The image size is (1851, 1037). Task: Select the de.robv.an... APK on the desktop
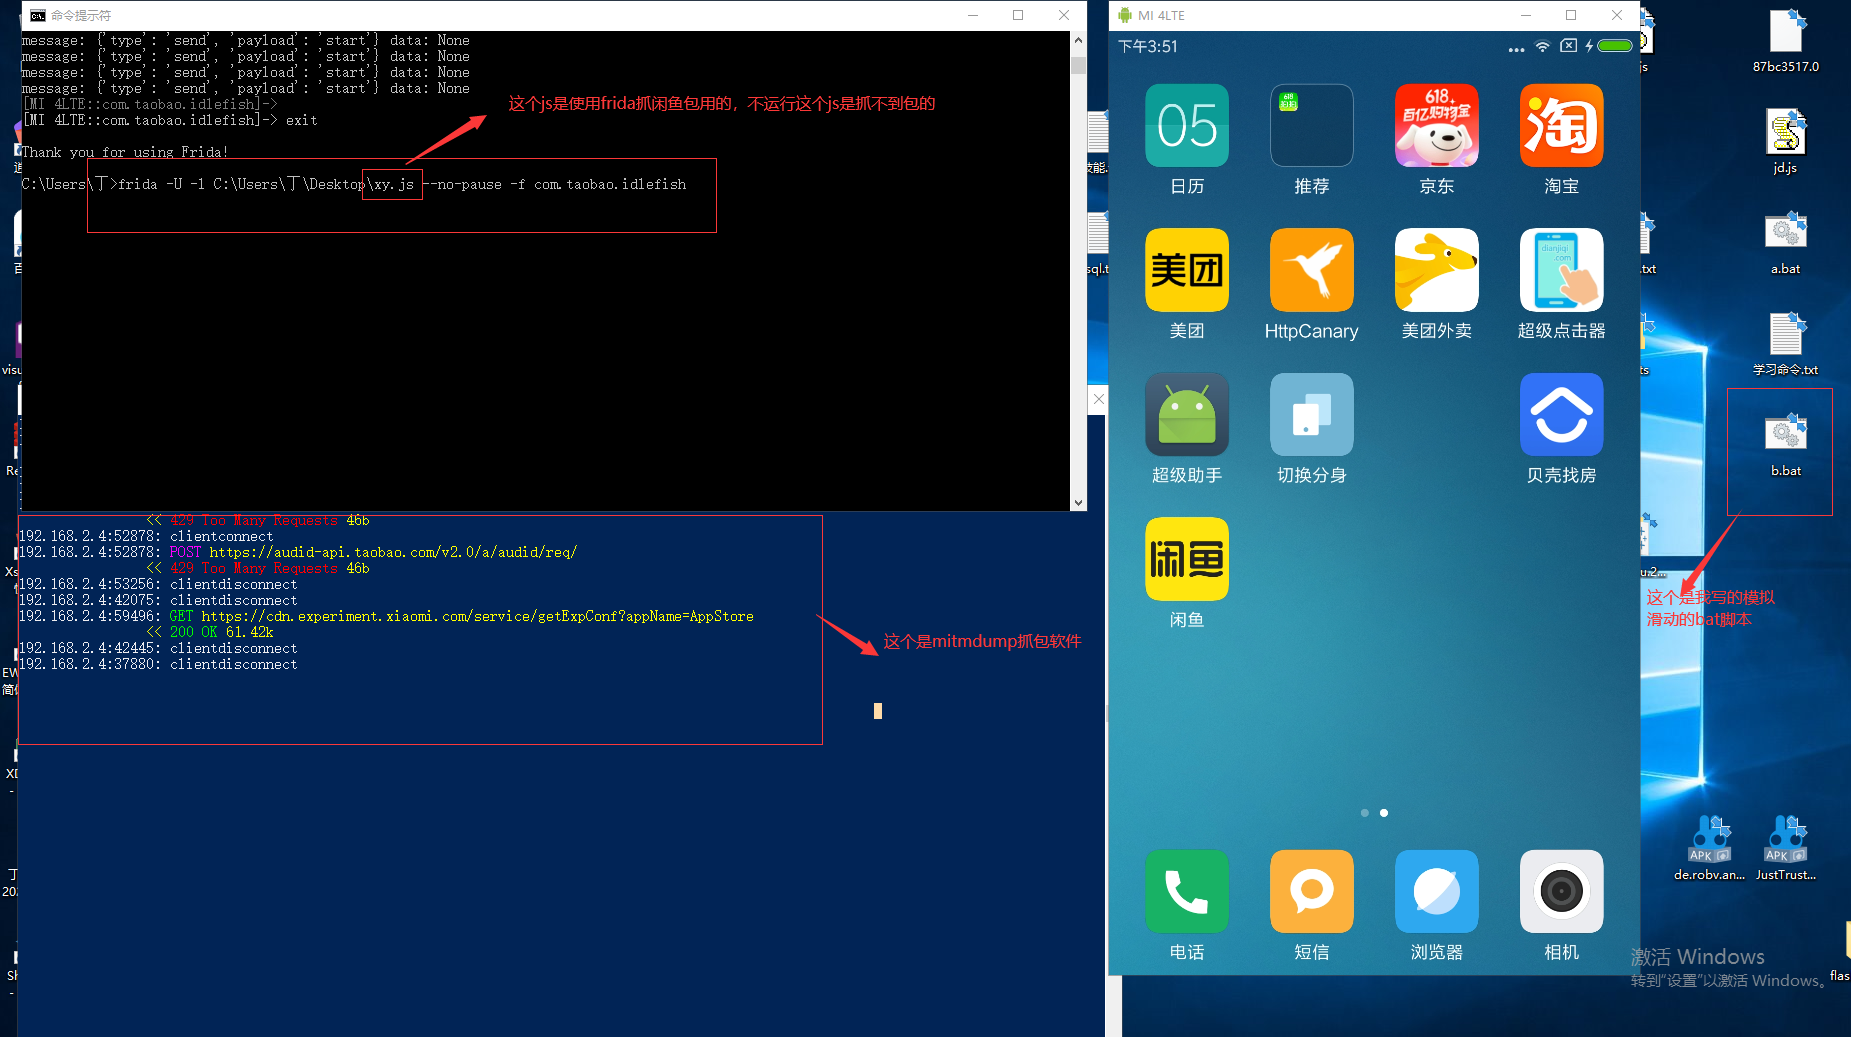pyautogui.click(x=1709, y=848)
